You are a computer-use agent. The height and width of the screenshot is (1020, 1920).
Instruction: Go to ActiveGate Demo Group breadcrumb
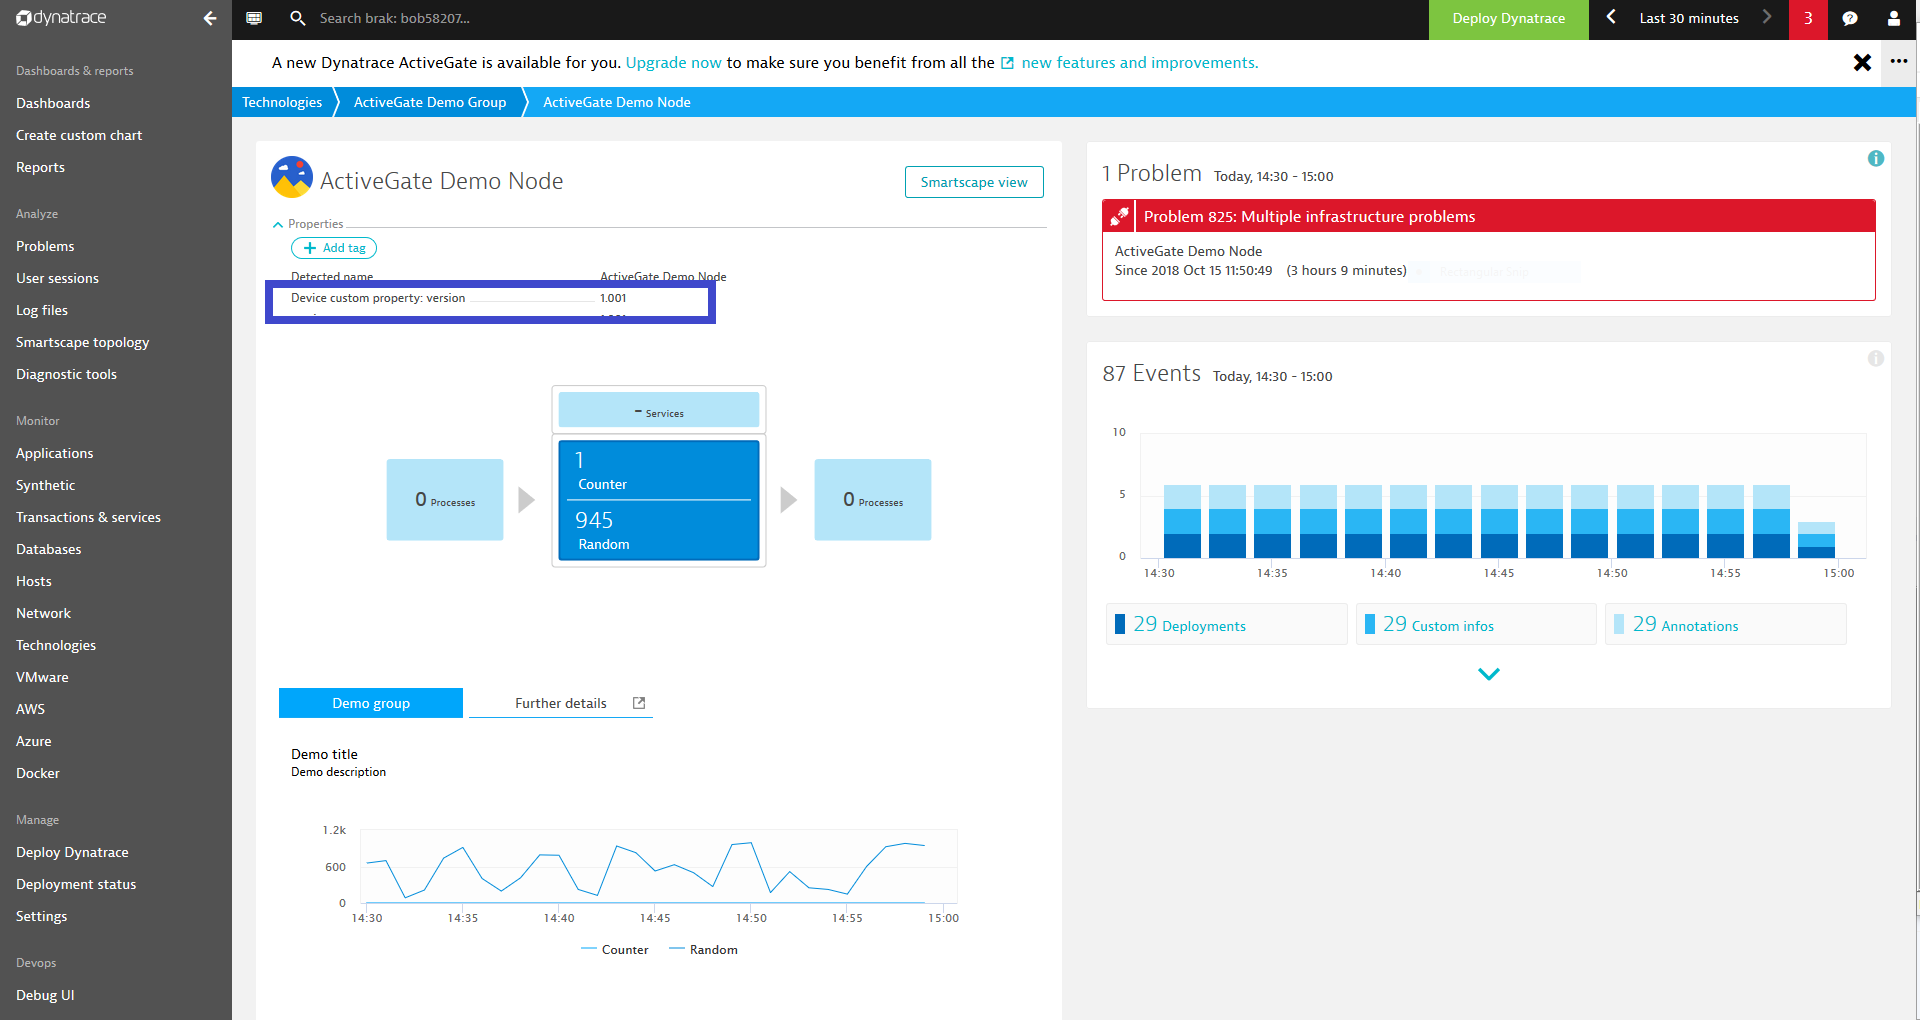tap(430, 102)
